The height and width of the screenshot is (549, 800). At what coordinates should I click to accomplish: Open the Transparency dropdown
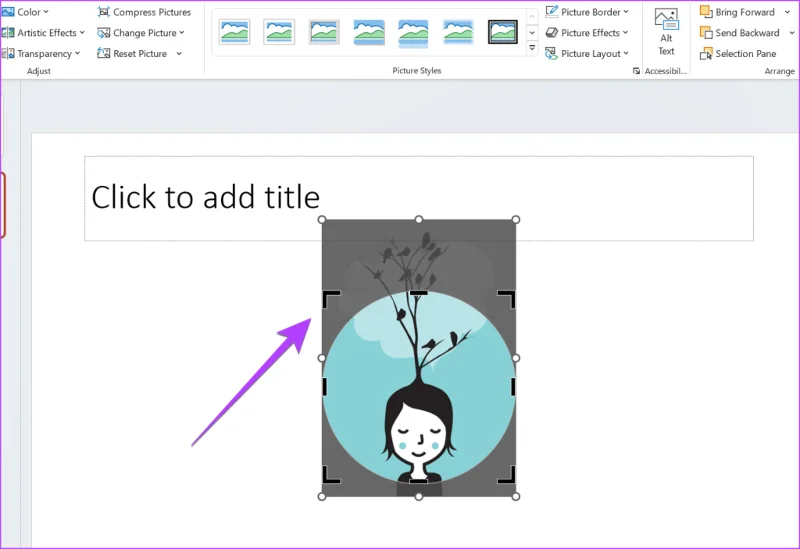point(41,54)
